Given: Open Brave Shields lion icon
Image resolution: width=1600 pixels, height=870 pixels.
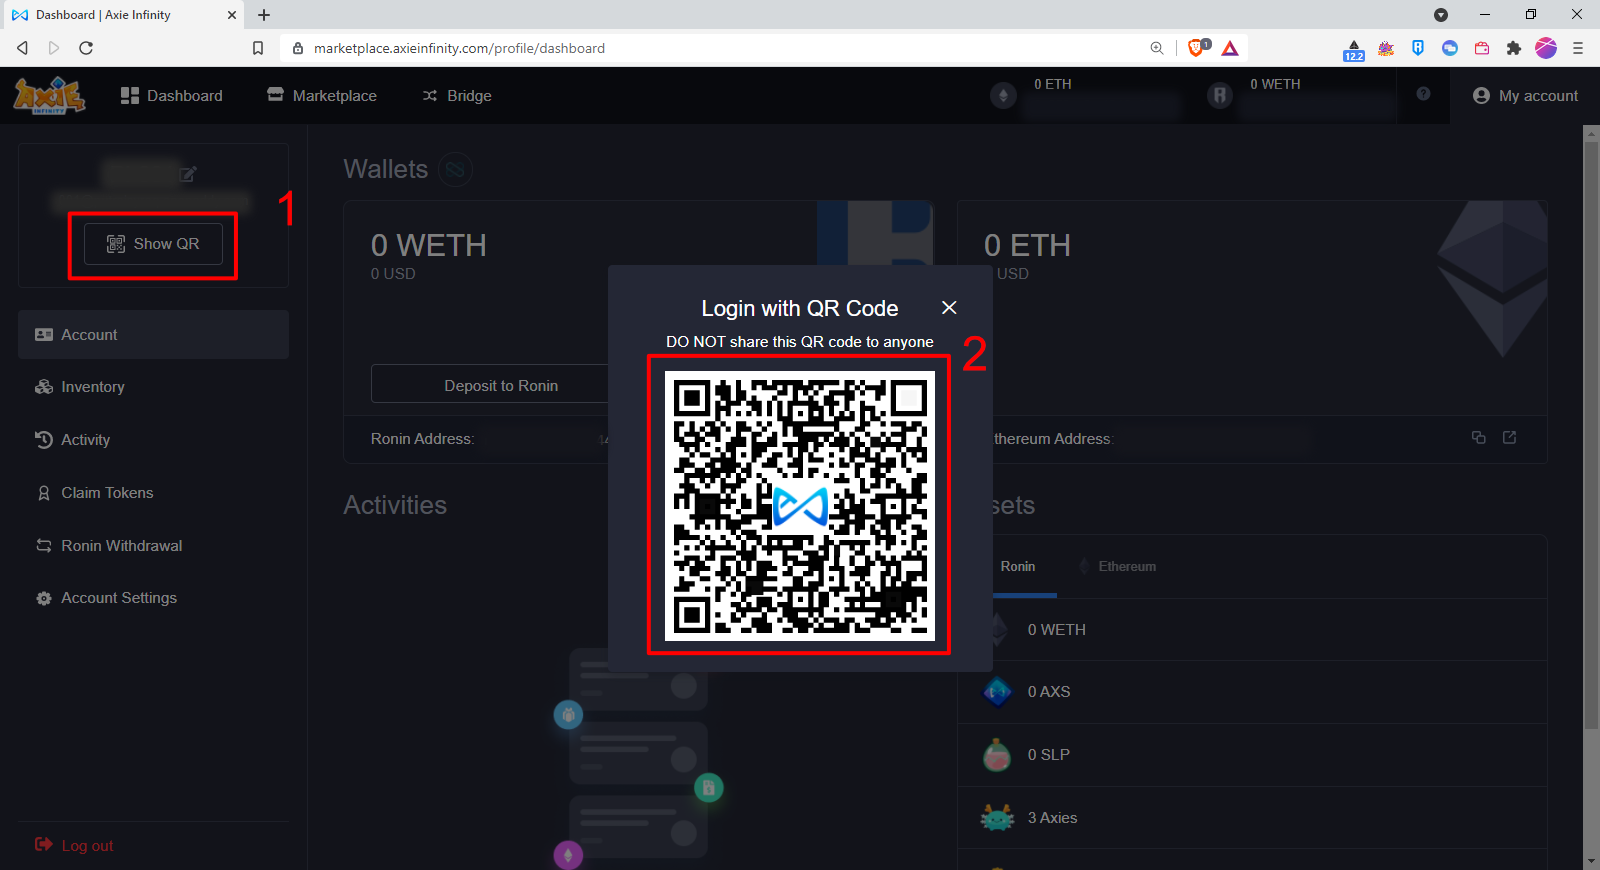Looking at the screenshot, I should point(1197,48).
